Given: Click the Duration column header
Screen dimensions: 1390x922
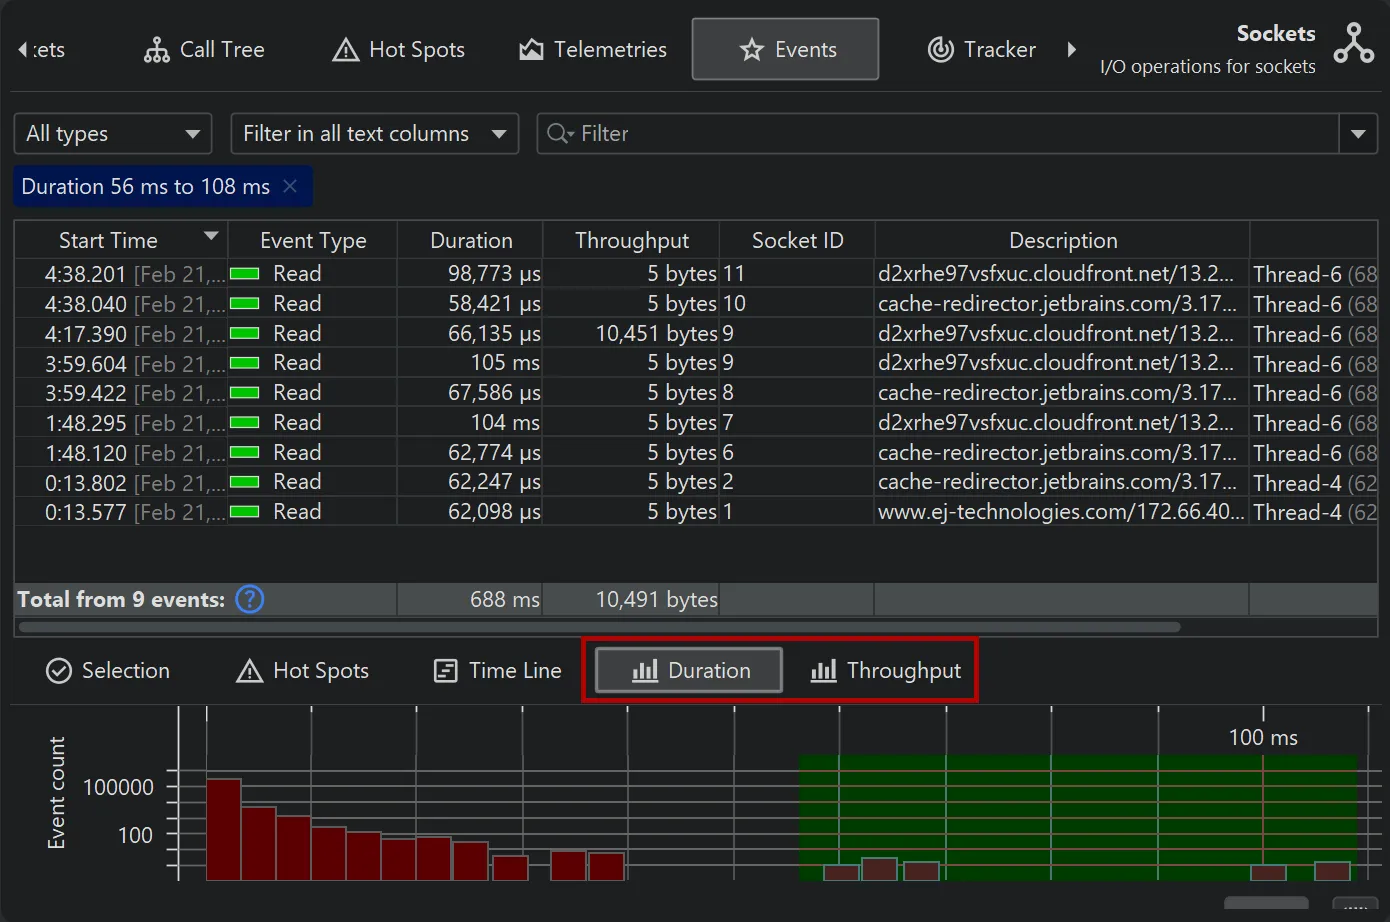Looking at the screenshot, I should coord(470,241).
